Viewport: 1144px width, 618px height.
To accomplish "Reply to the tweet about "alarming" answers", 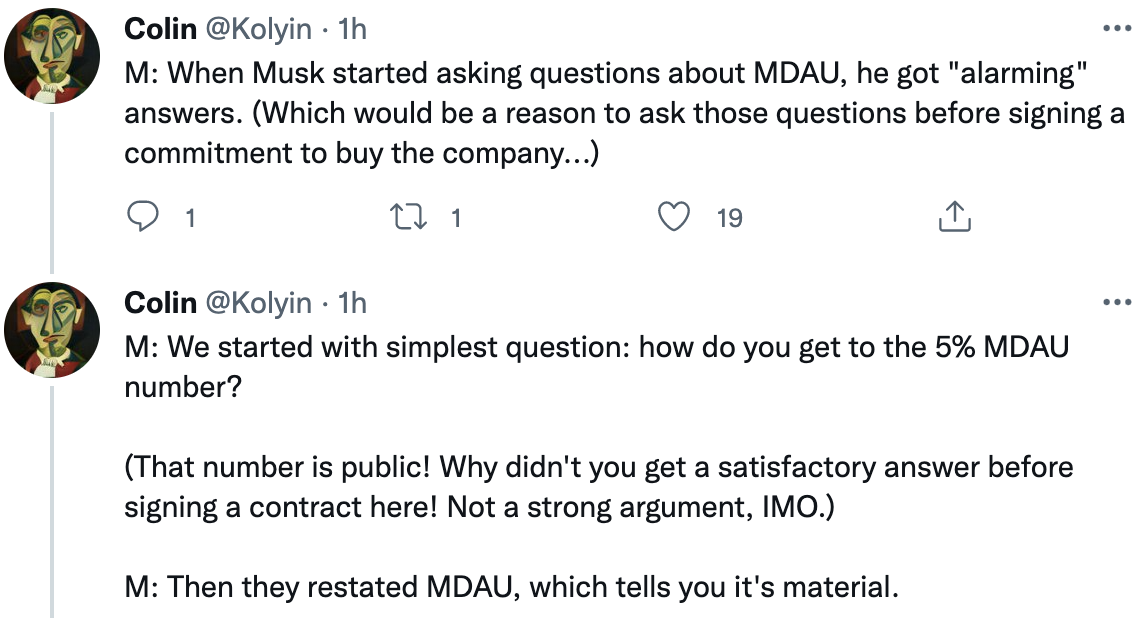I will click(143, 217).
